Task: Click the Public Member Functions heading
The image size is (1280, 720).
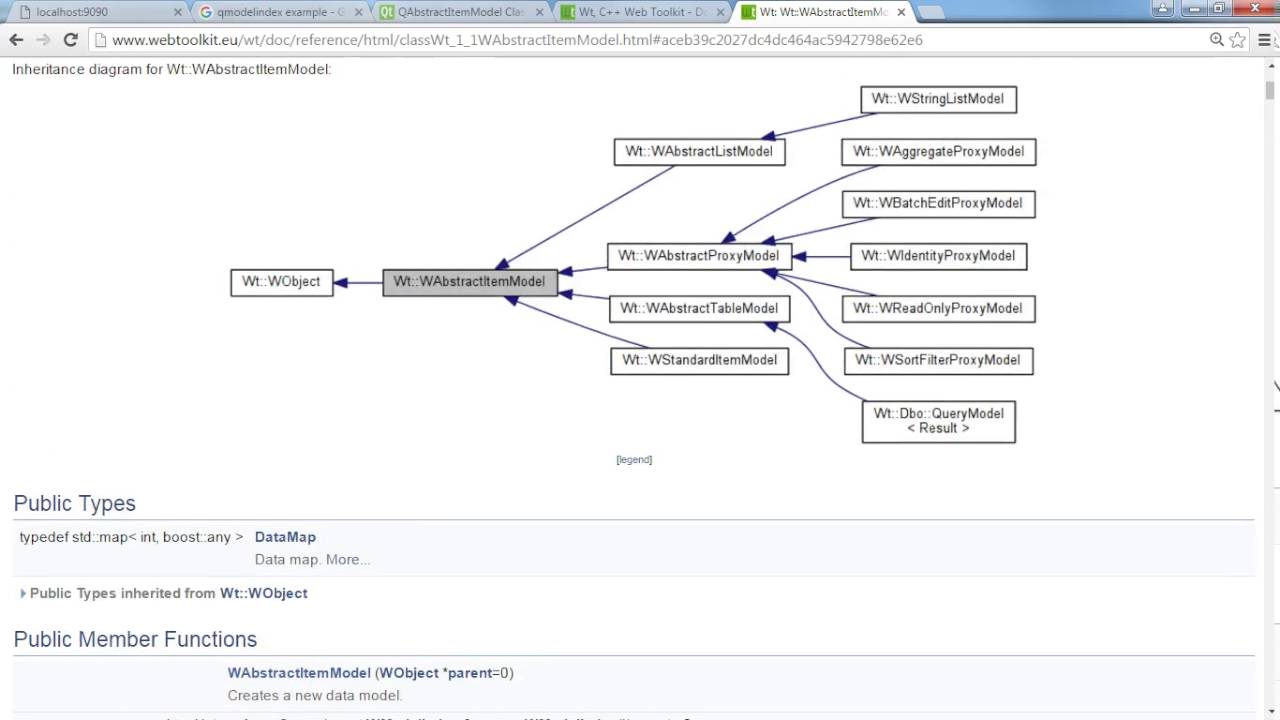Action: point(135,640)
